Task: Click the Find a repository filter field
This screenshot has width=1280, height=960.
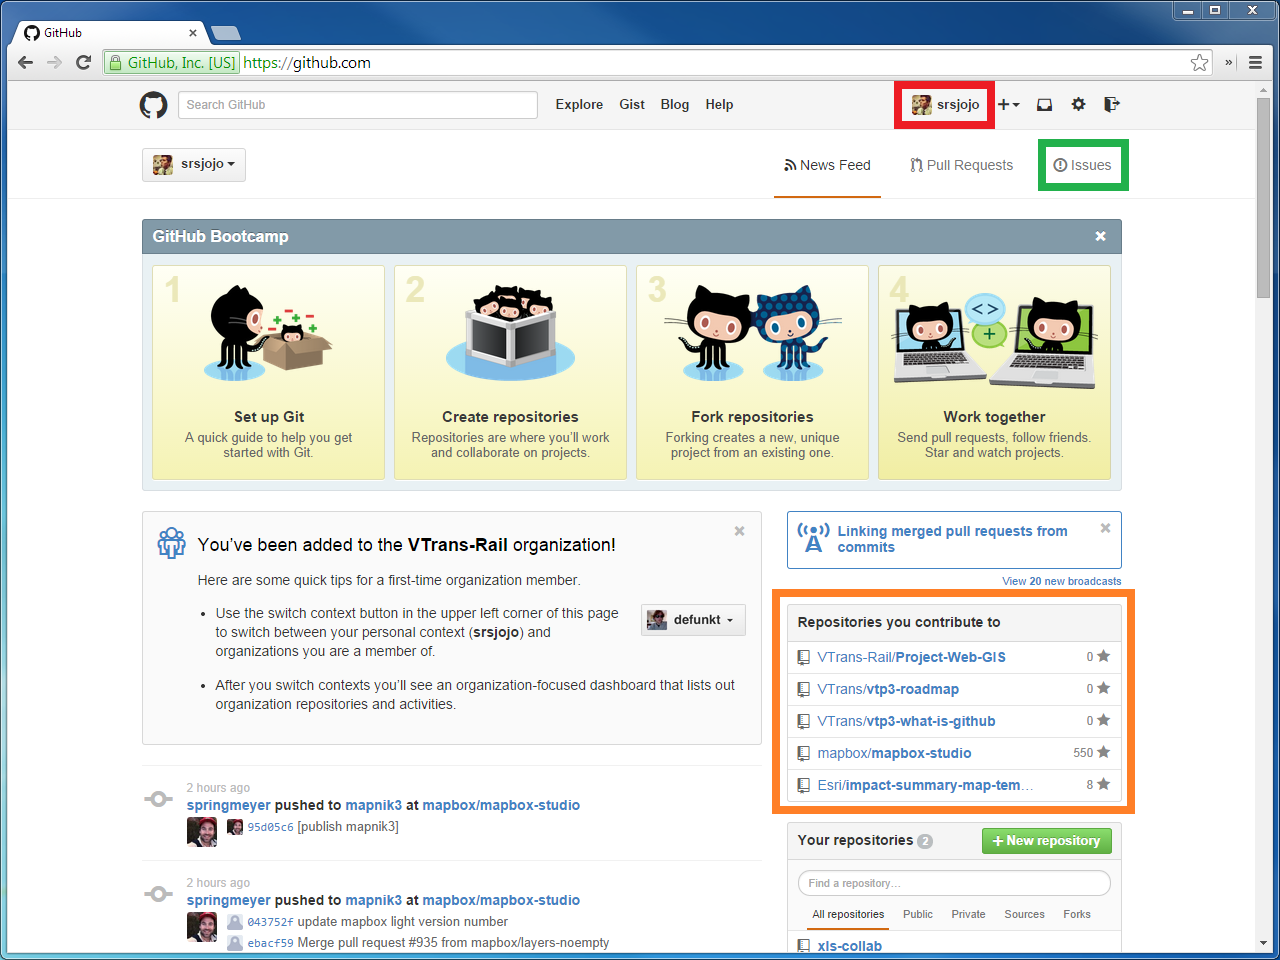Action: (954, 883)
